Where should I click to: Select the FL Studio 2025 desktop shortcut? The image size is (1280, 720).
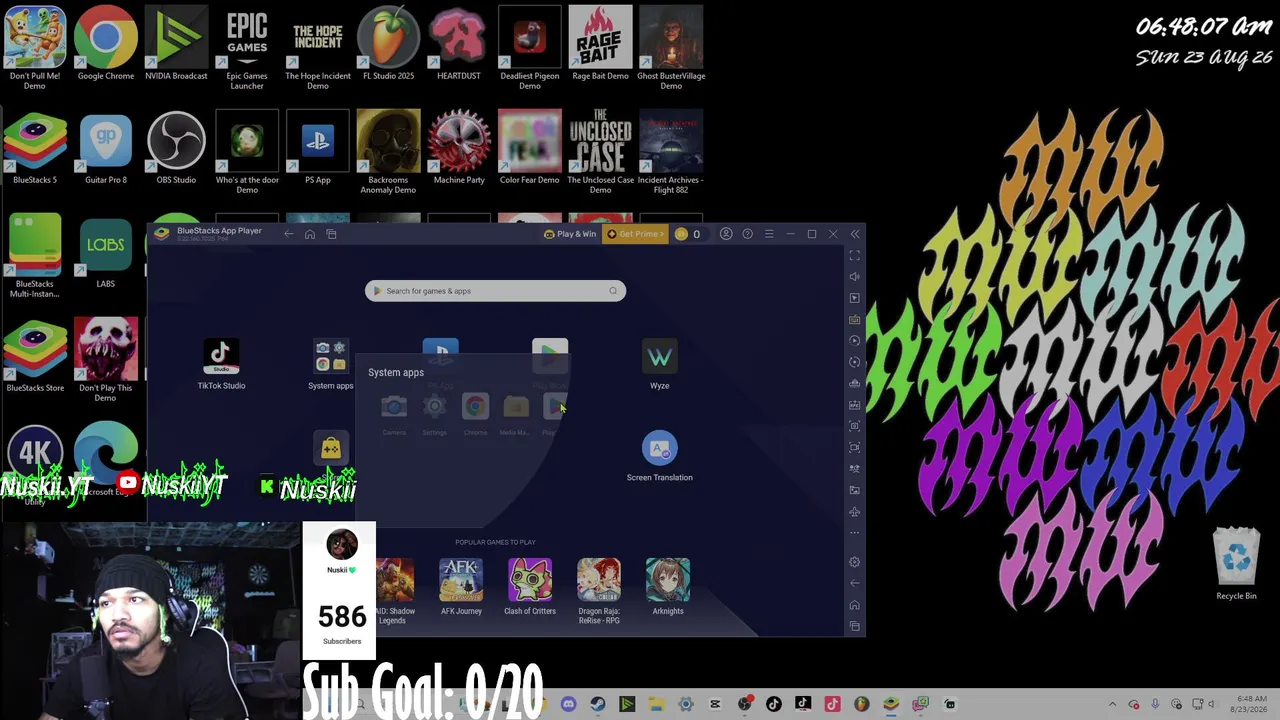pos(388,44)
